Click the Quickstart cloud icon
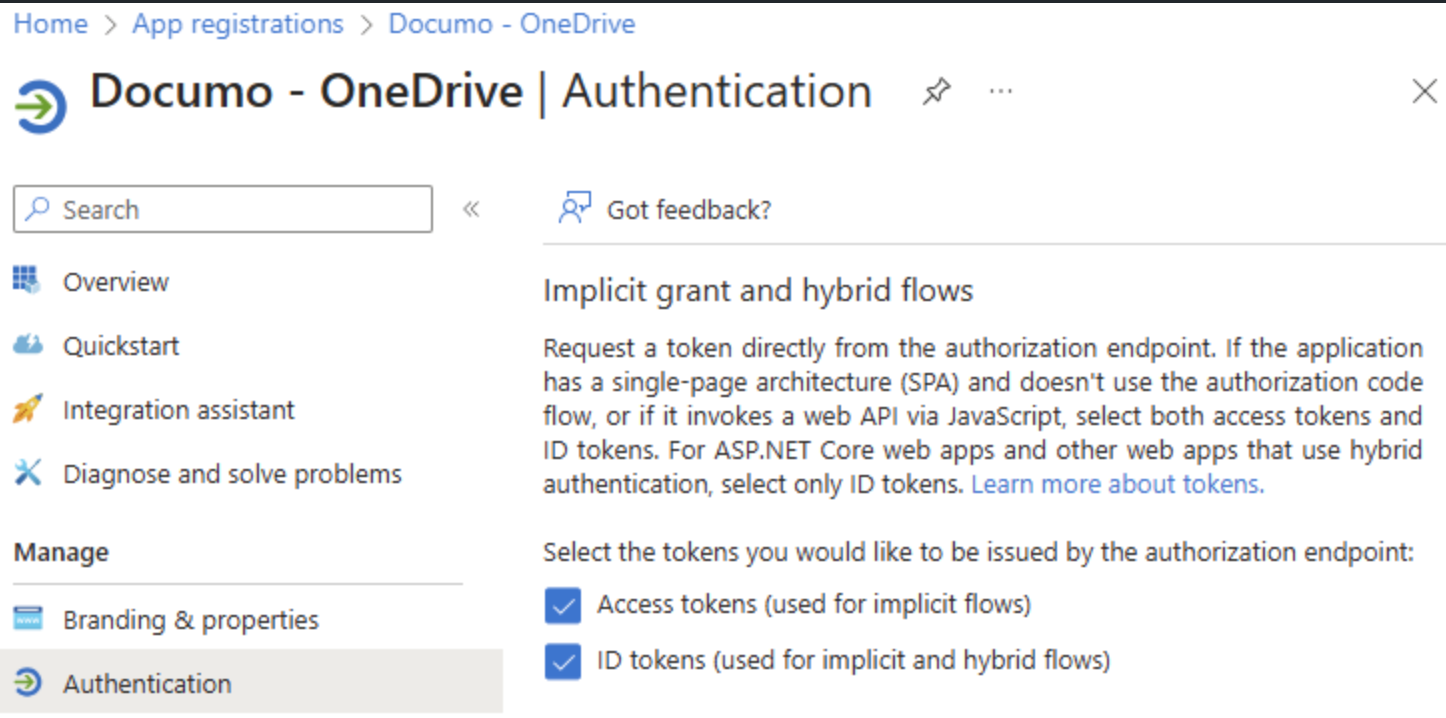Image resolution: width=1446 pixels, height=718 pixels. [27, 345]
